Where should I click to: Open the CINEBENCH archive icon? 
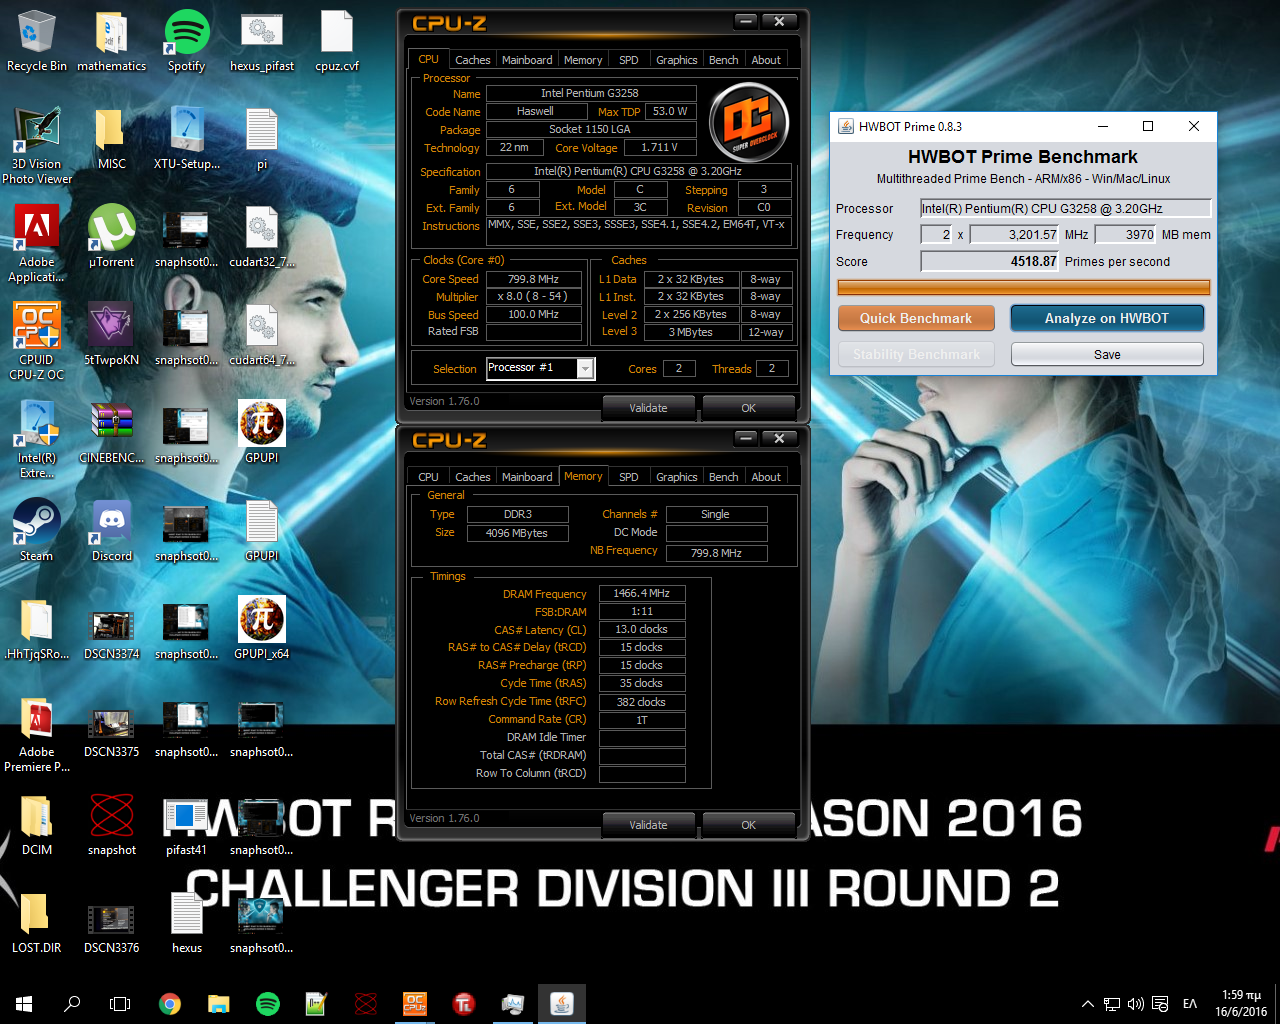click(x=112, y=433)
